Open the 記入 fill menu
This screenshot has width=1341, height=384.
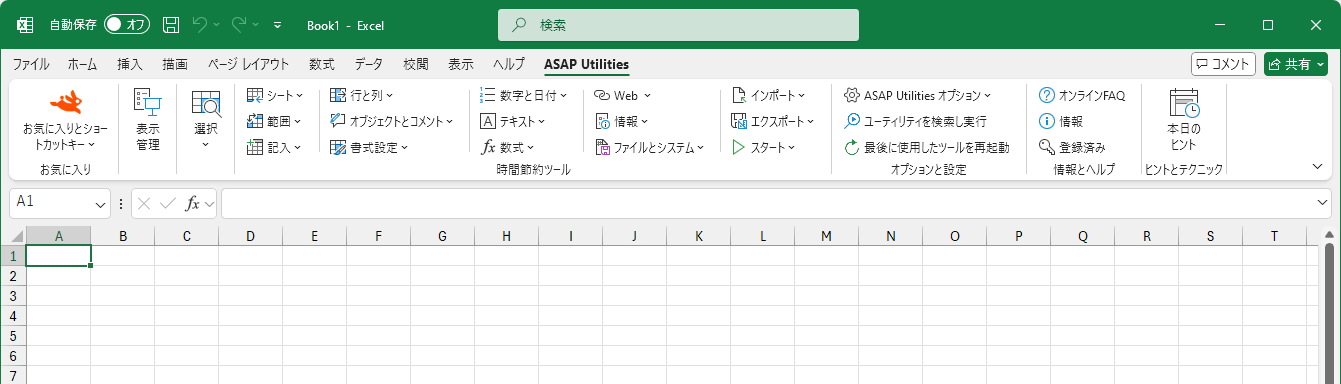274,147
